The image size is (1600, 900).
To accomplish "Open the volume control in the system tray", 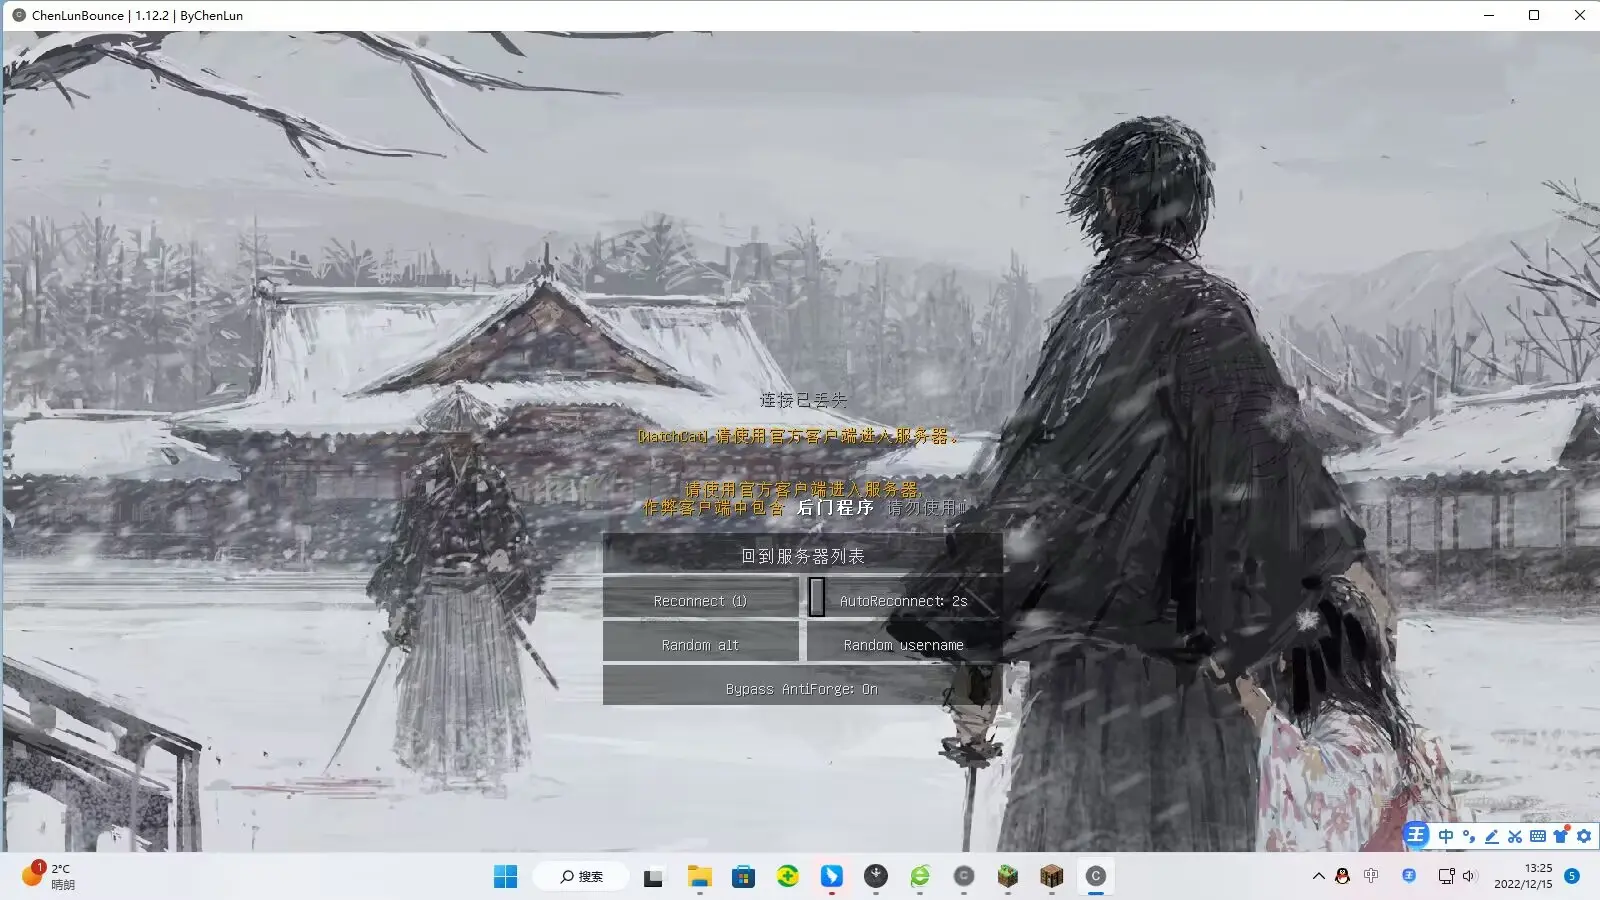I will [x=1469, y=876].
